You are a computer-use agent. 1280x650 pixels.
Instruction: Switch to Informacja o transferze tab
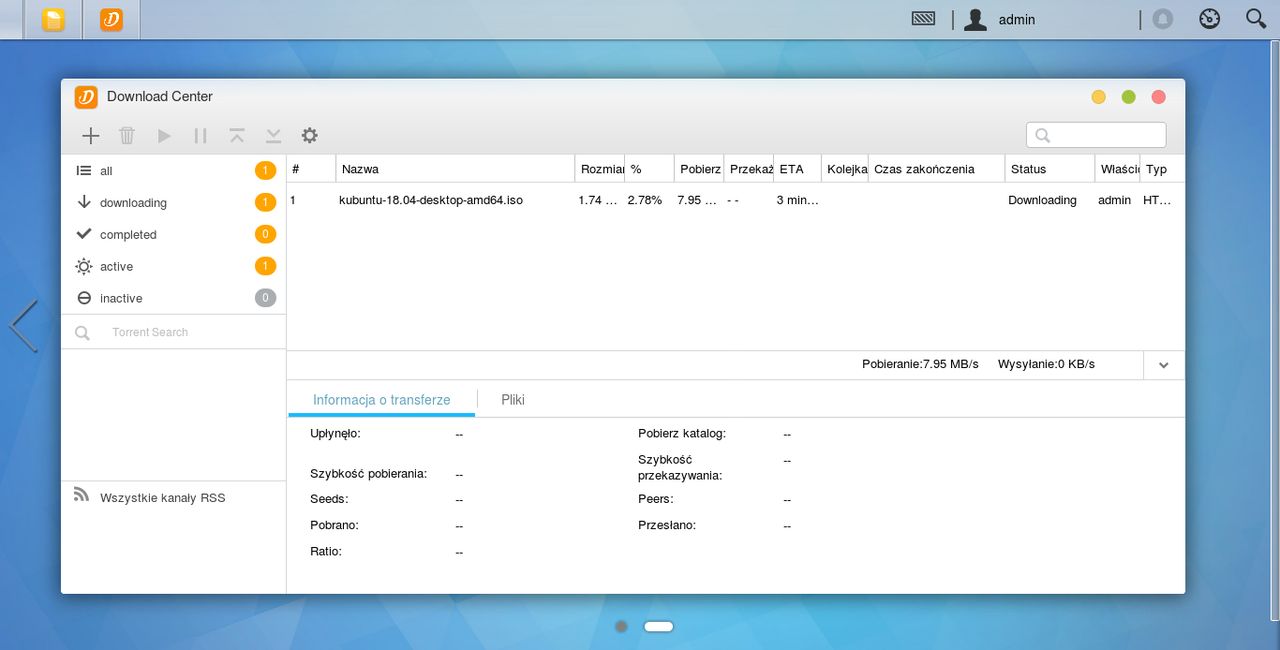[382, 399]
